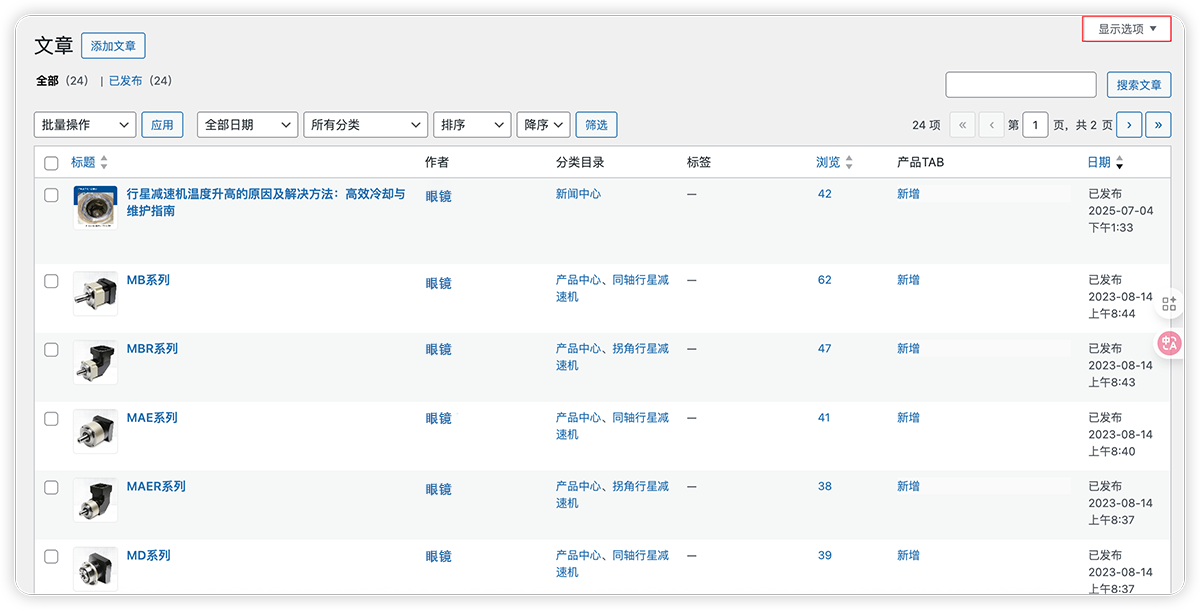This screenshot has height=610, width=1200.
Task: Click the QR code grid floating icon
Action: click(1169, 304)
